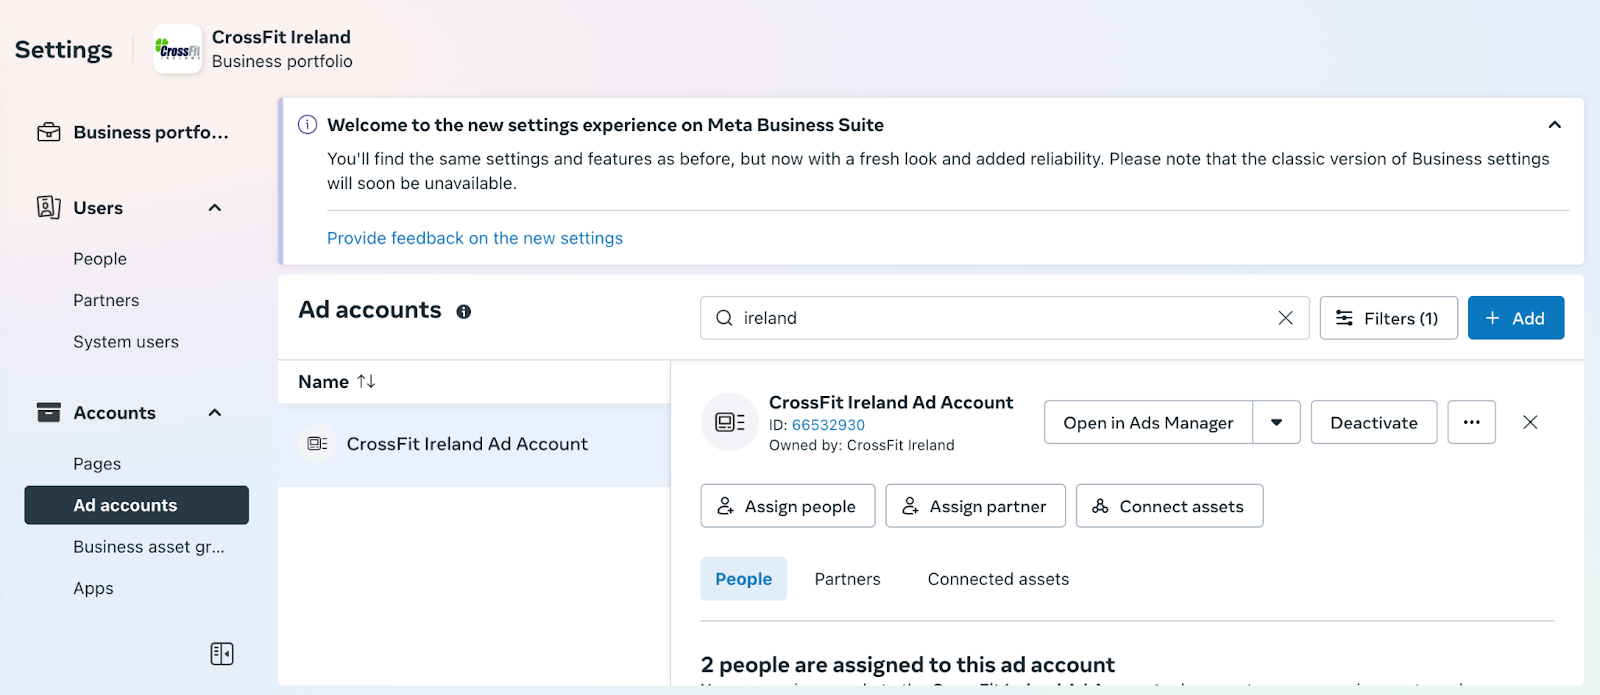1600x695 pixels.
Task: Select CrossFit Ireland Ad Account row
Action: 474,444
